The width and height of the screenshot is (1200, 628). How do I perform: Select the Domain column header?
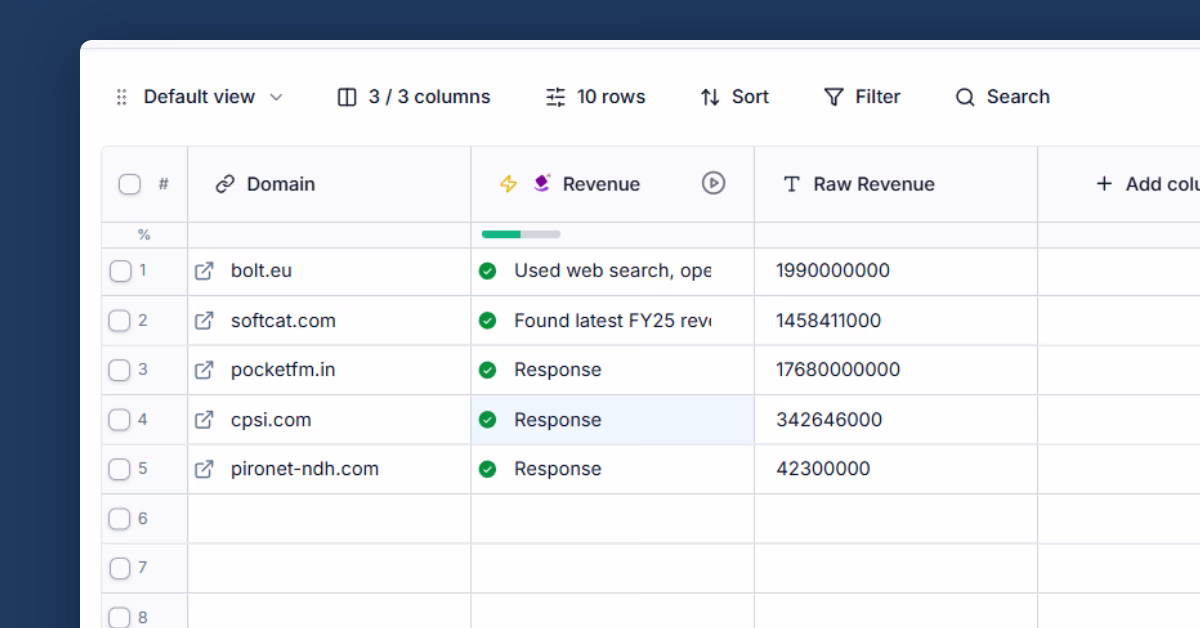(329, 184)
